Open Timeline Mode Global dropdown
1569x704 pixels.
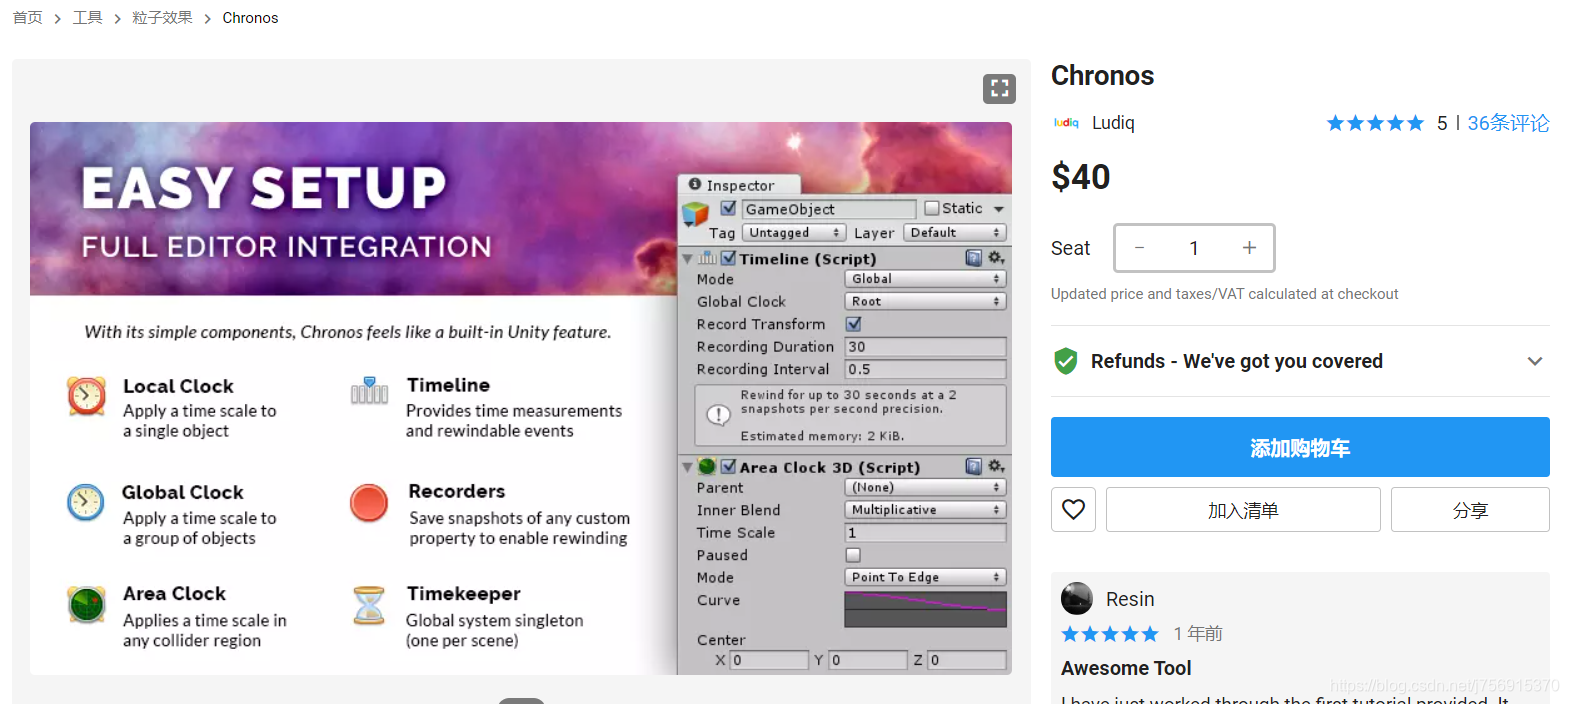[x=925, y=279]
